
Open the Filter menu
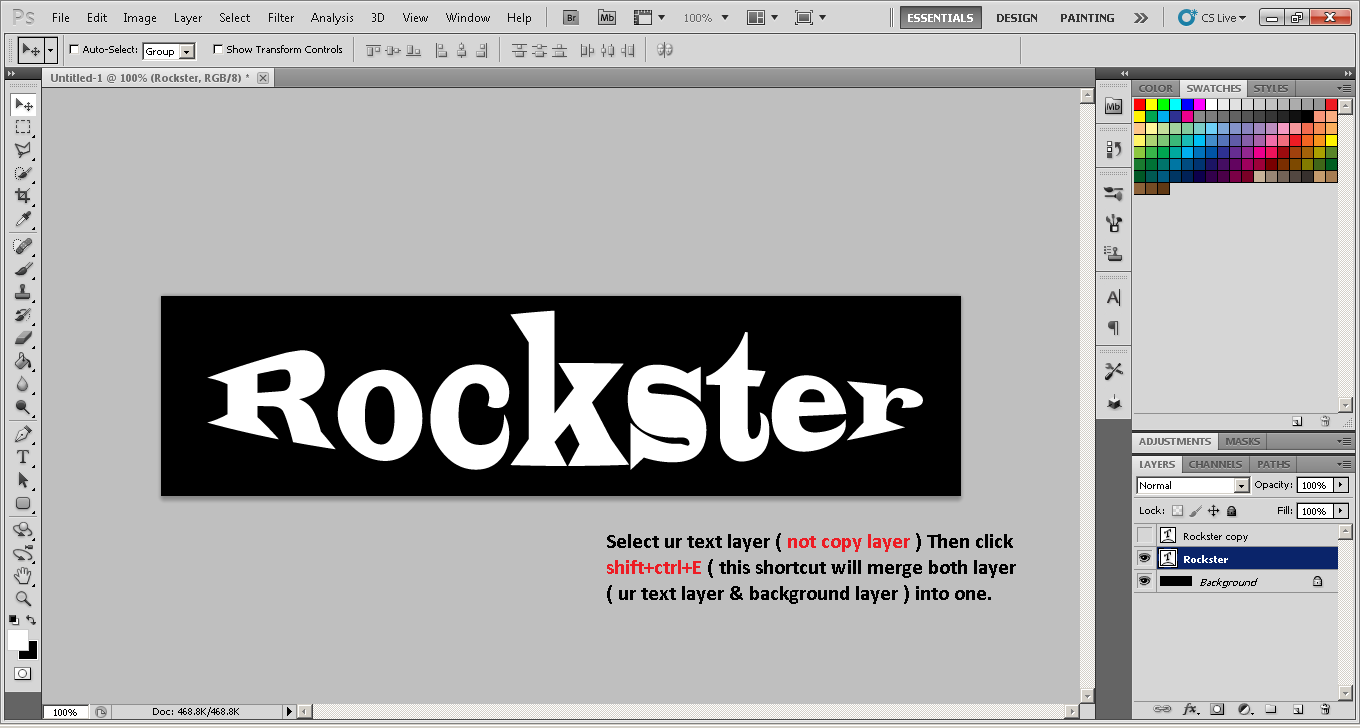pos(281,18)
